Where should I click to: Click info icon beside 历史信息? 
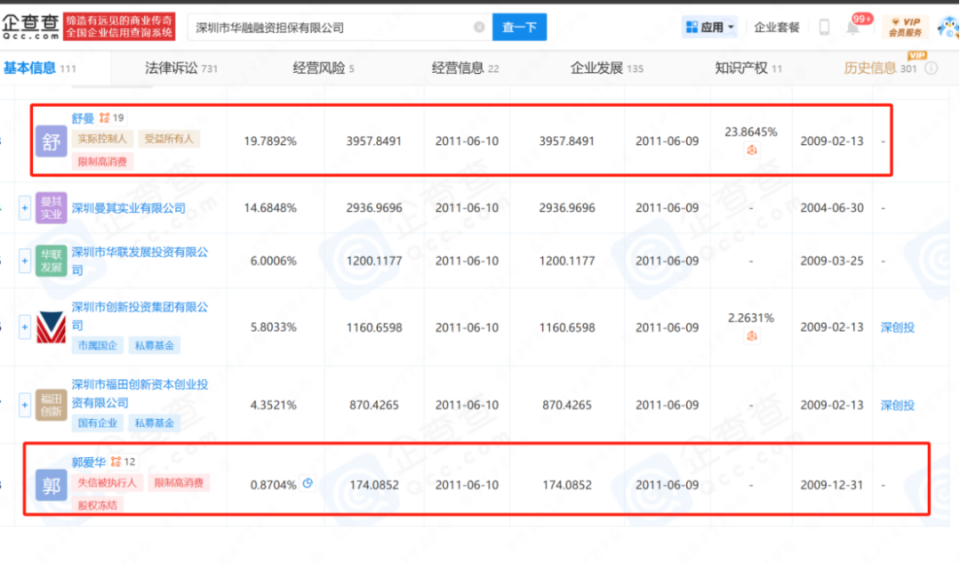(x=931, y=68)
